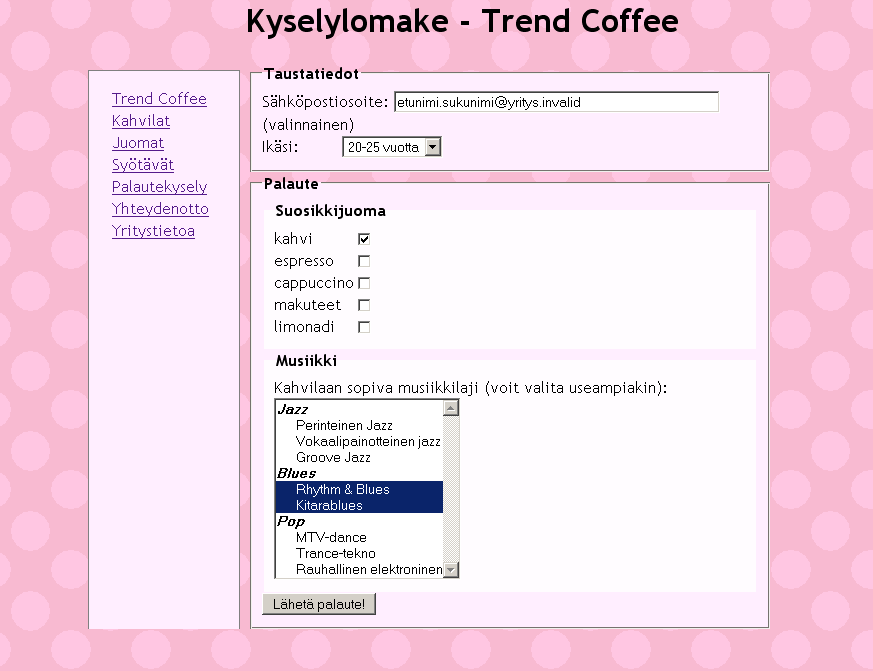Tick the espresso checkbox

click(364, 261)
